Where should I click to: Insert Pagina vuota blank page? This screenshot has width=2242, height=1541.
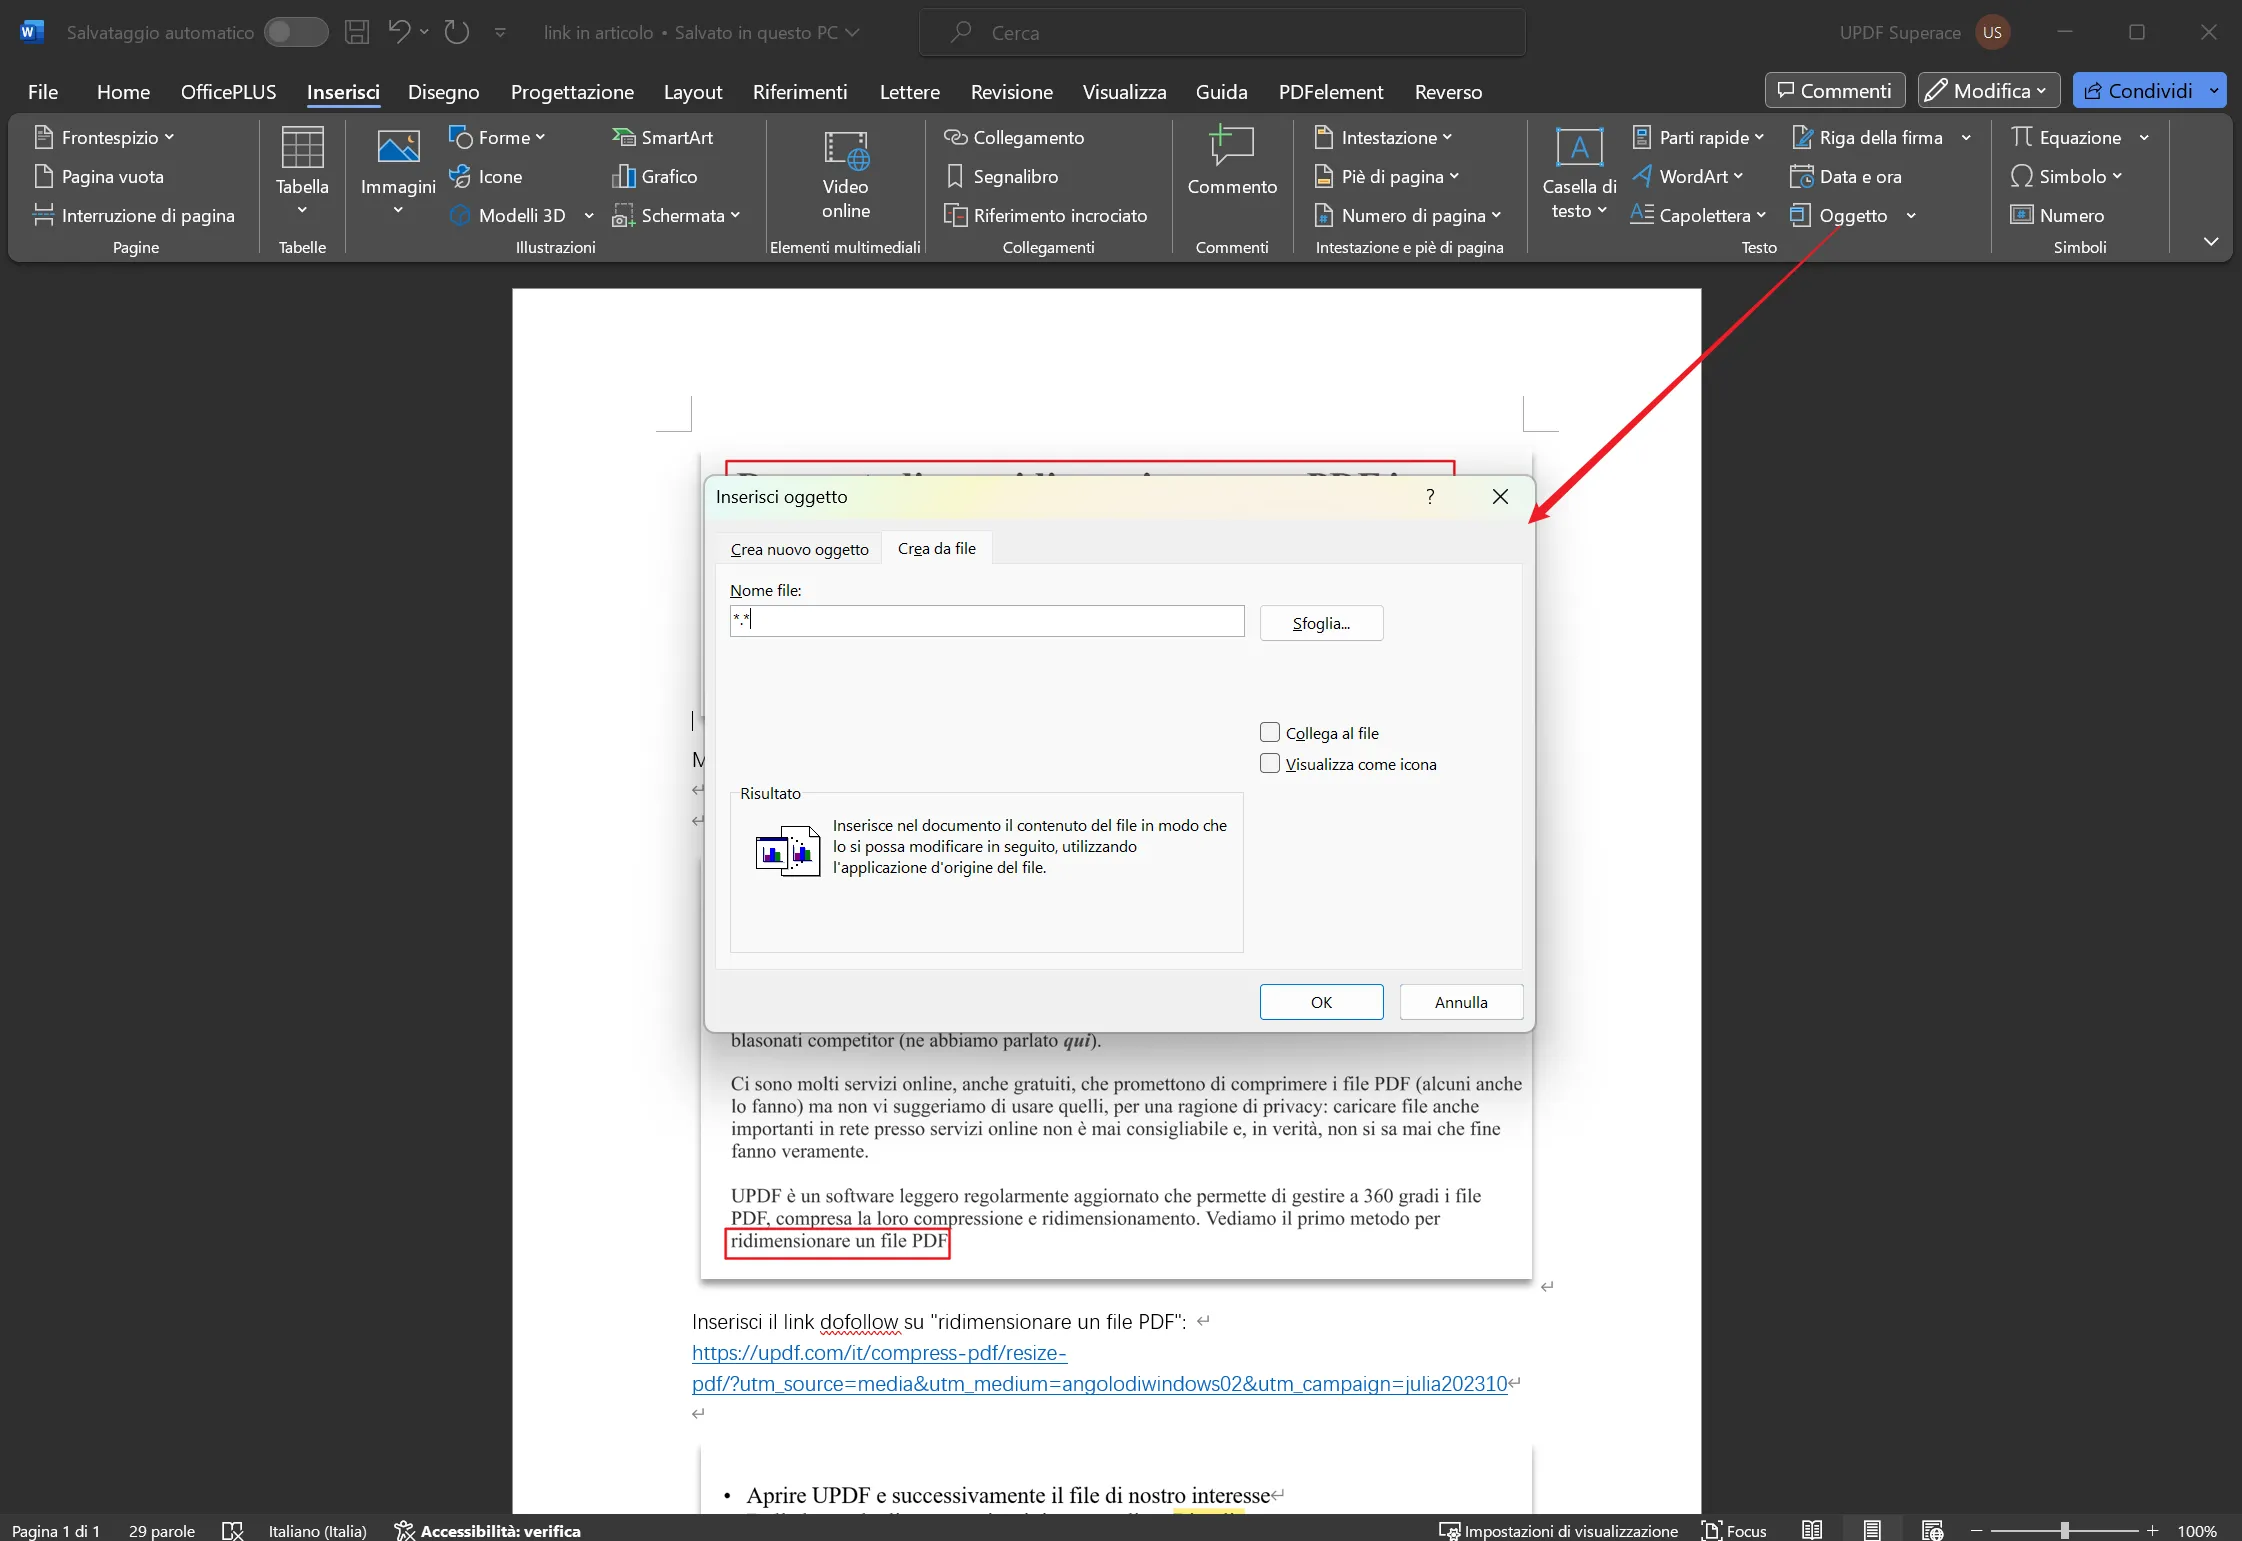99,176
